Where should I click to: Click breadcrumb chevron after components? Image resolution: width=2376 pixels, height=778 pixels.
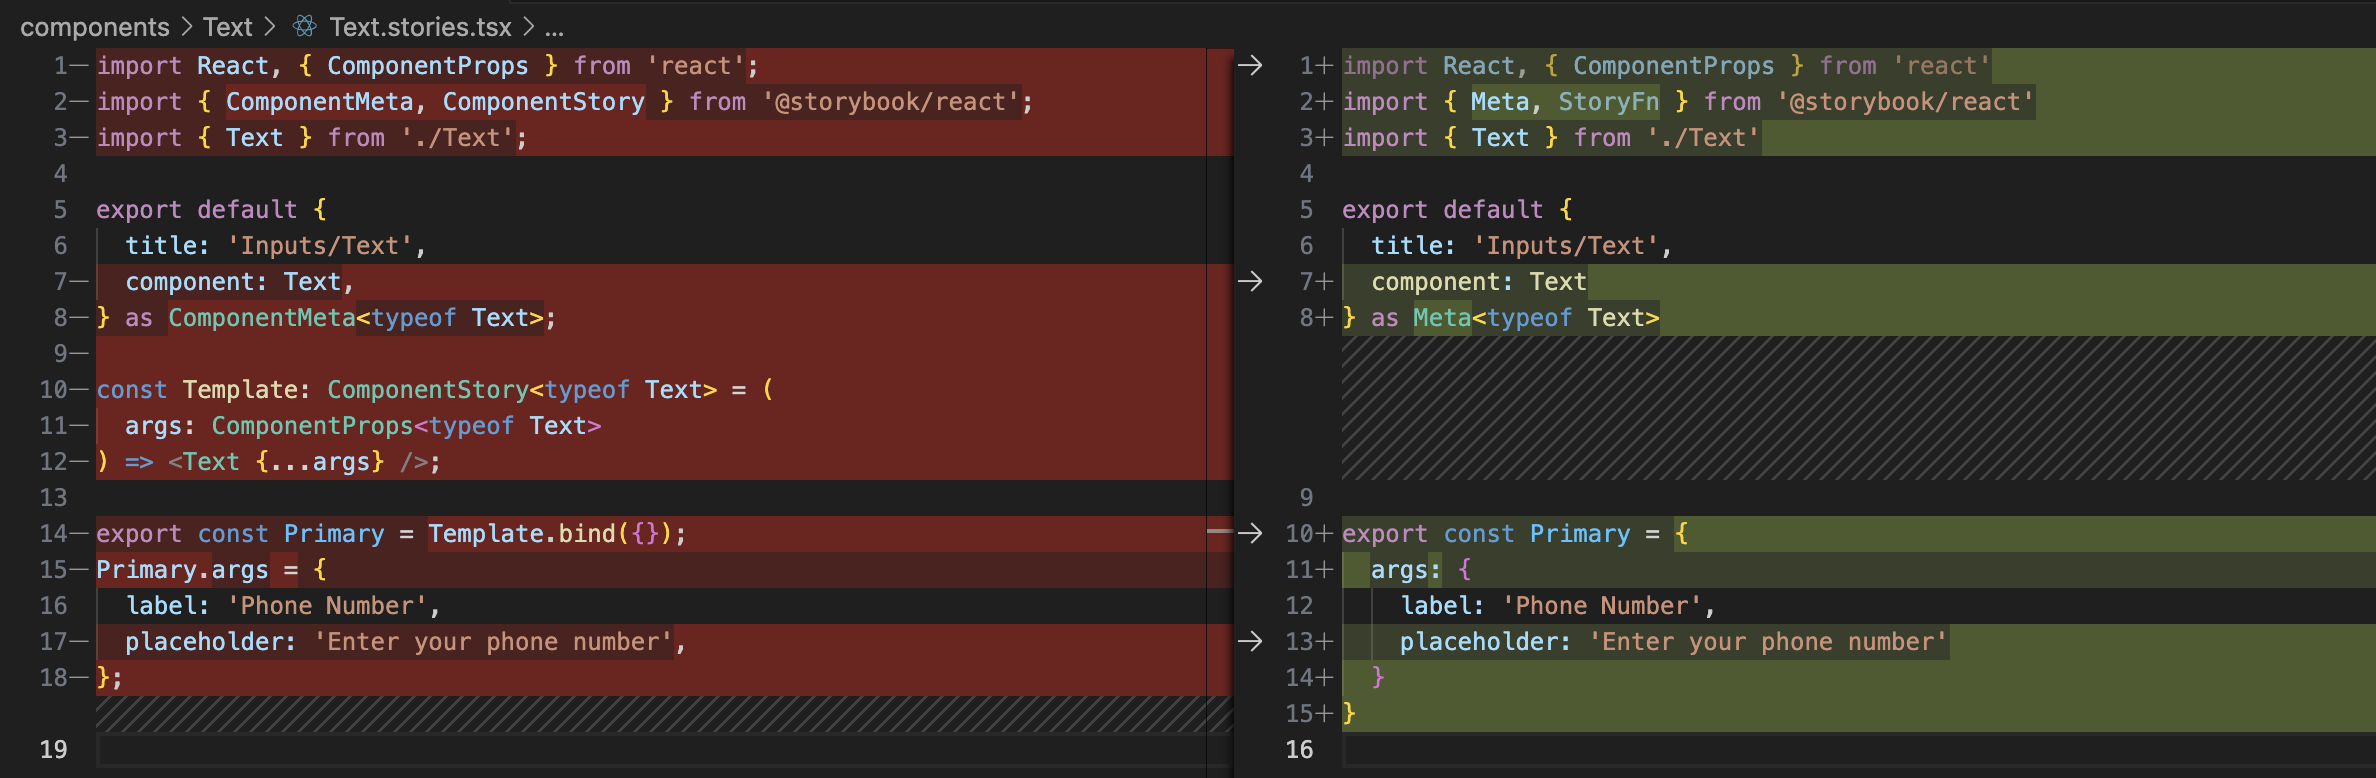(x=186, y=27)
